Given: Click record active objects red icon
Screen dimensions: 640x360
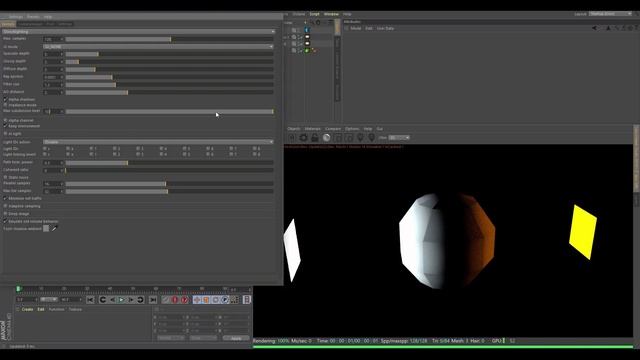Looking at the screenshot, I should [x=166, y=300].
